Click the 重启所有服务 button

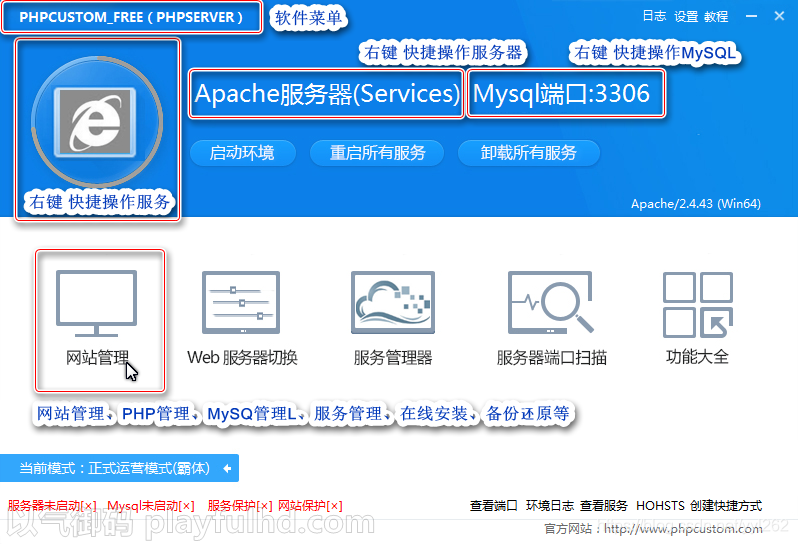click(x=377, y=153)
